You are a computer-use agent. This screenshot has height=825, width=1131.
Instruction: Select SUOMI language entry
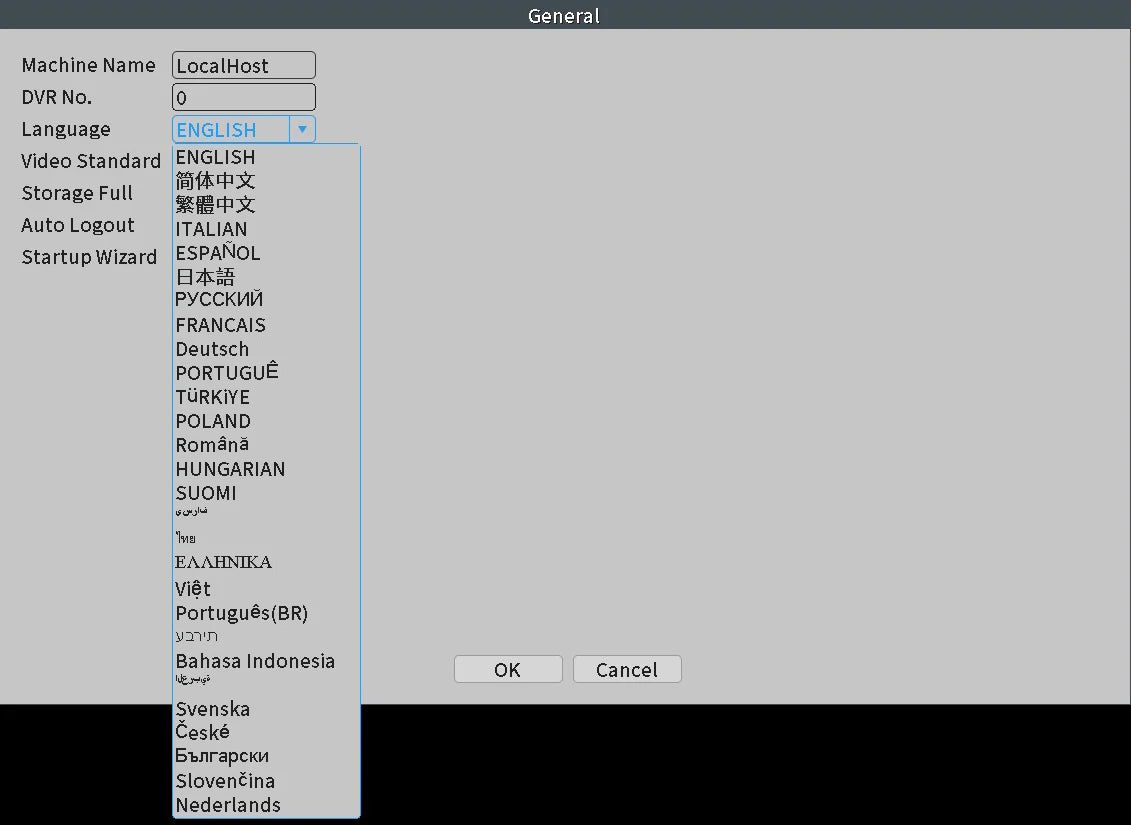tap(266, 493)
